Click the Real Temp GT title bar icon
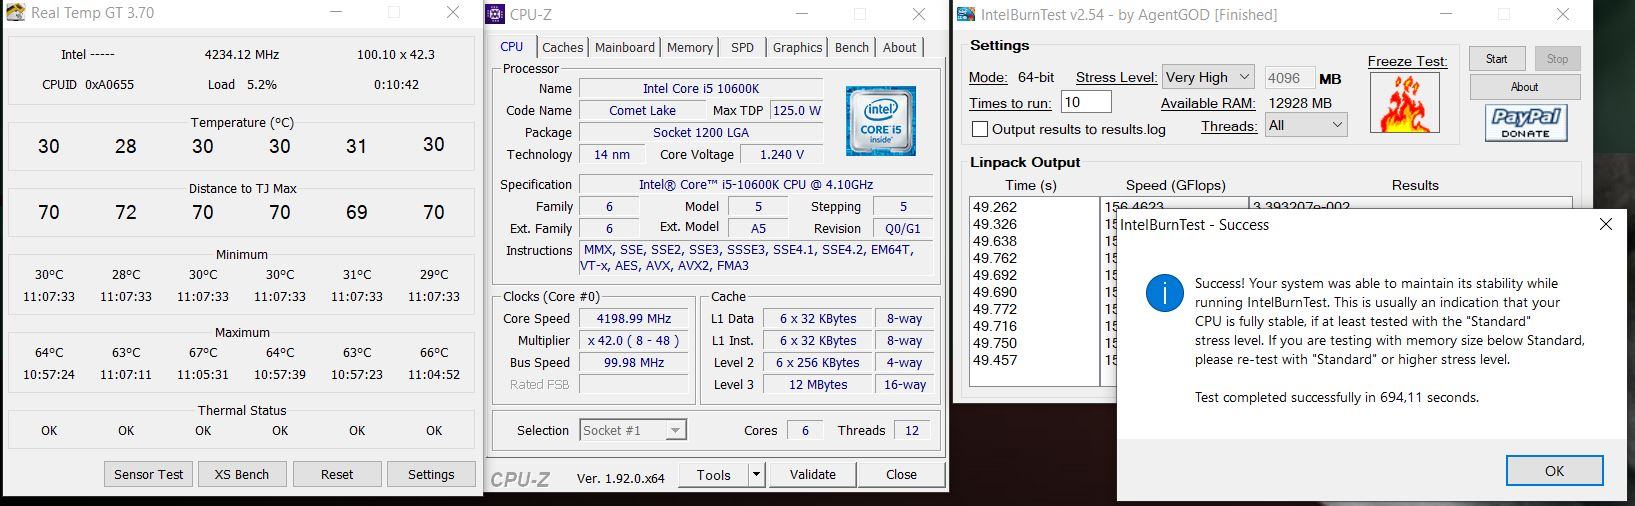The image size is (1635, 506). pyautogui.click(x=16, y=13)
